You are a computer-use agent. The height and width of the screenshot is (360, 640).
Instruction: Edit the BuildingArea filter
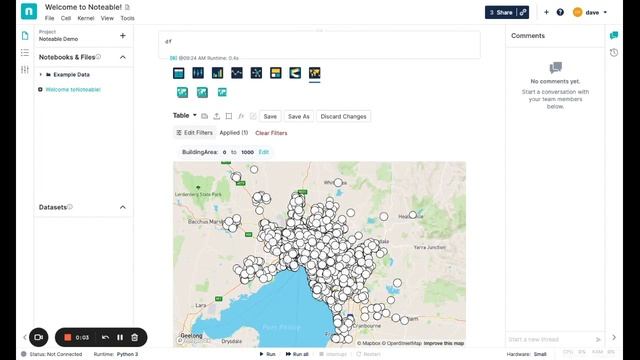pyautogui.click(x=264, y=152)
